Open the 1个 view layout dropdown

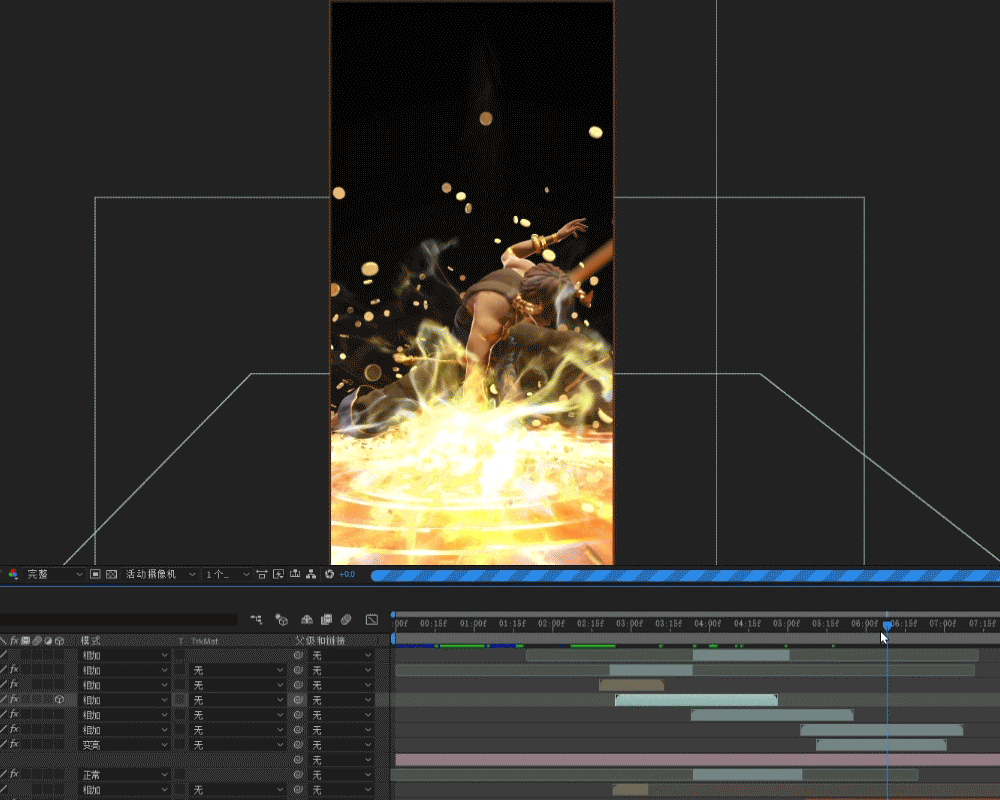tap(226, 574)
